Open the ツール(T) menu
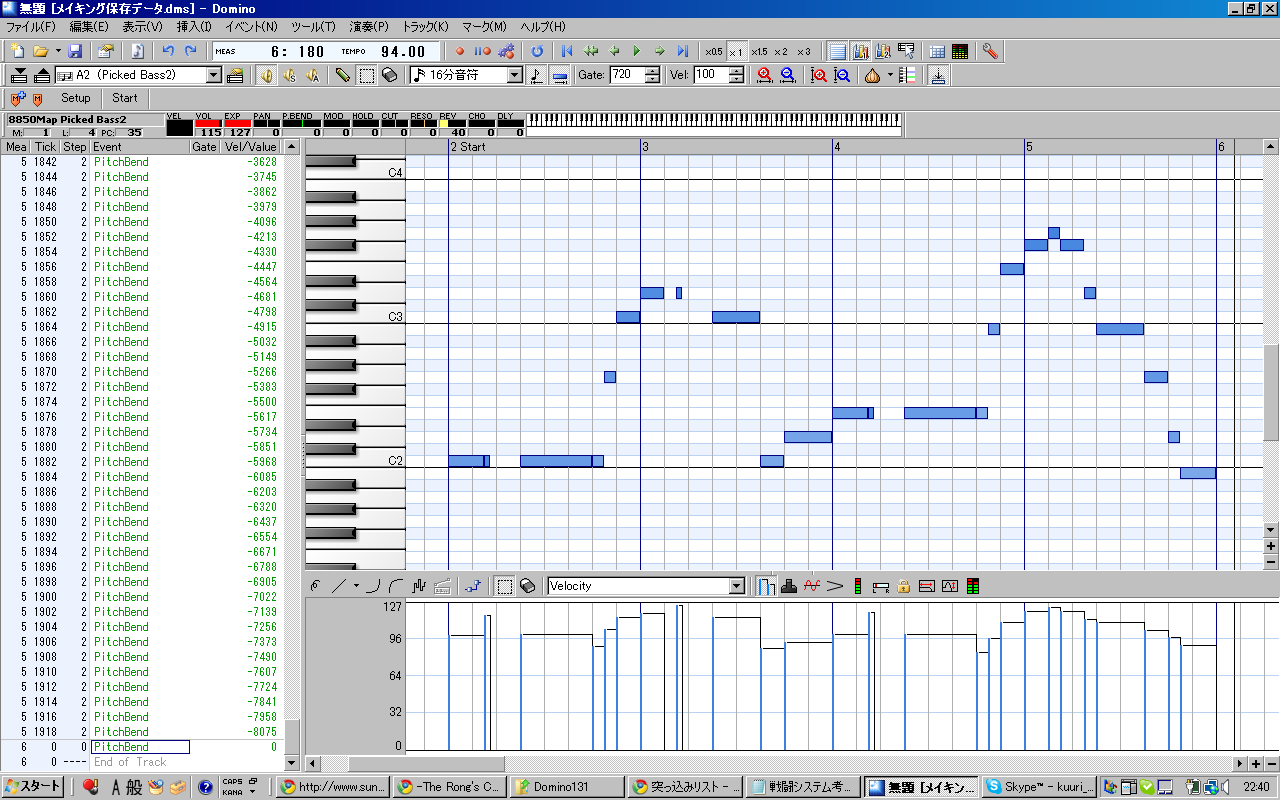This screenshot has width=1280, height=800. pos(313,27)
